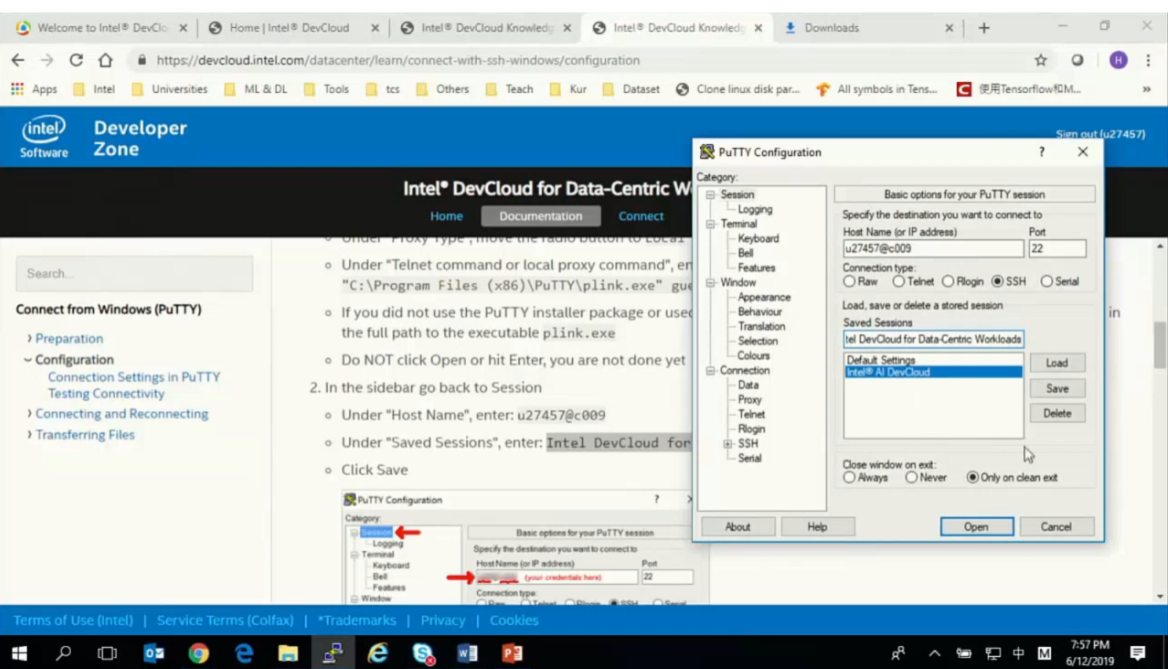Switch to PuTTY in the taskbar
Screen dimensions: 1168x669
point(332,653)
